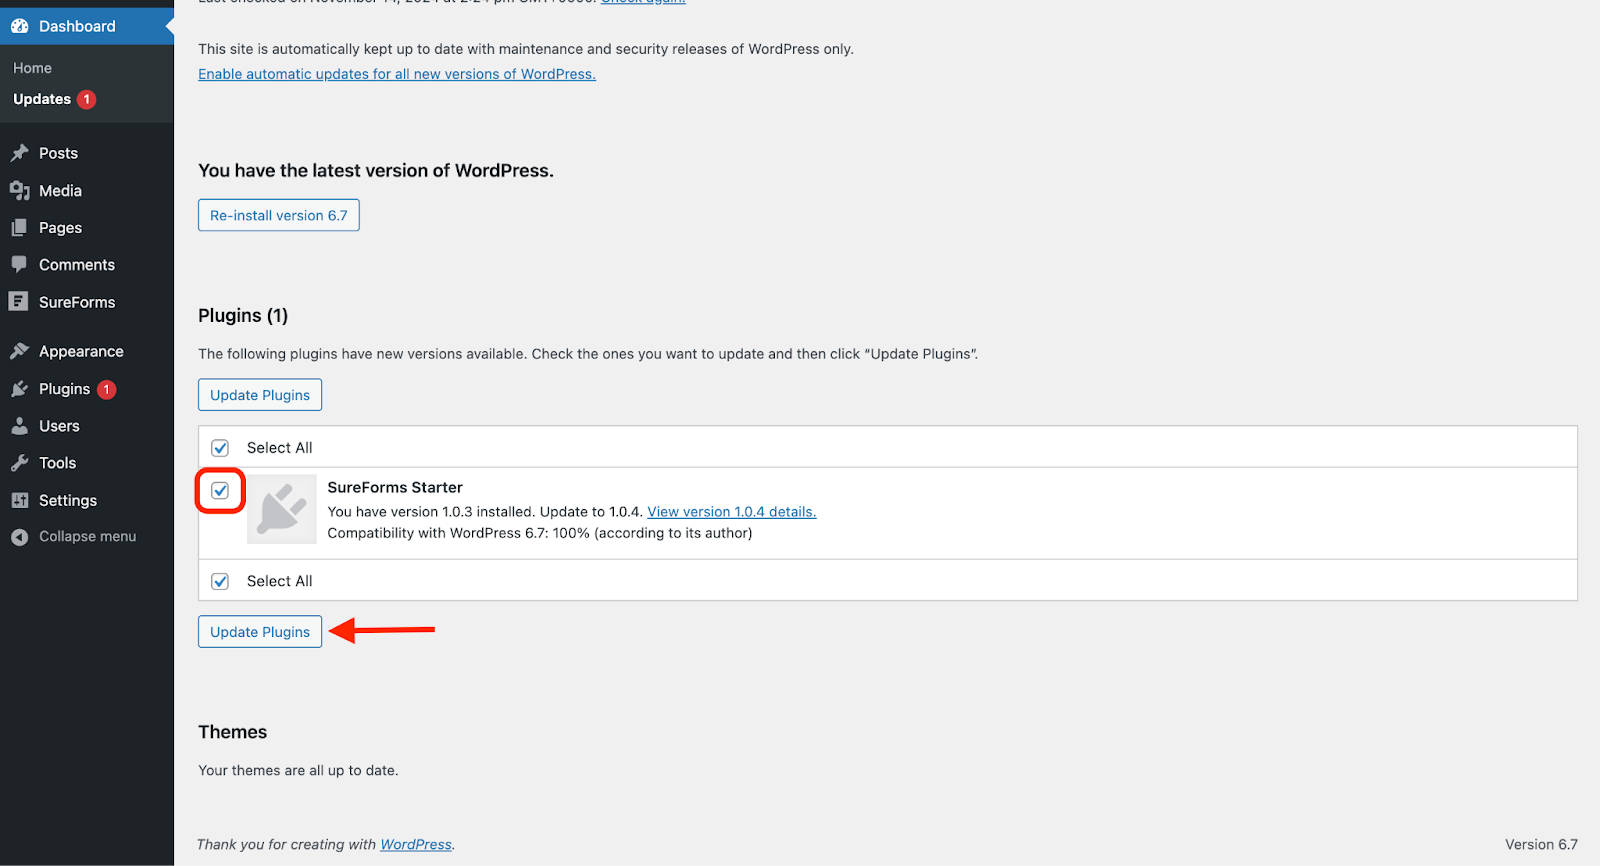The height and width of the screenshot is (866, 1600).
Task: Click Re-install version 6.7 button
Action: tap(279, 215)
